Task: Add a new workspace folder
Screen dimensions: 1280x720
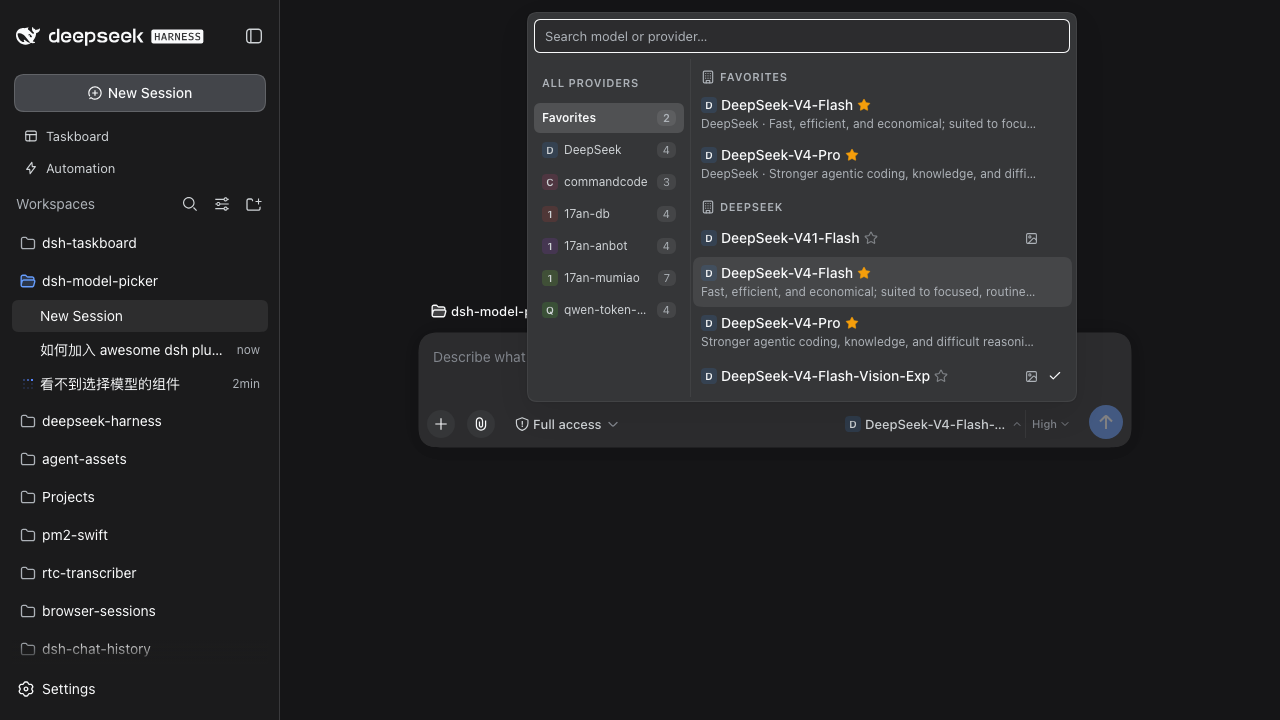Action: (x=254, y=204)
